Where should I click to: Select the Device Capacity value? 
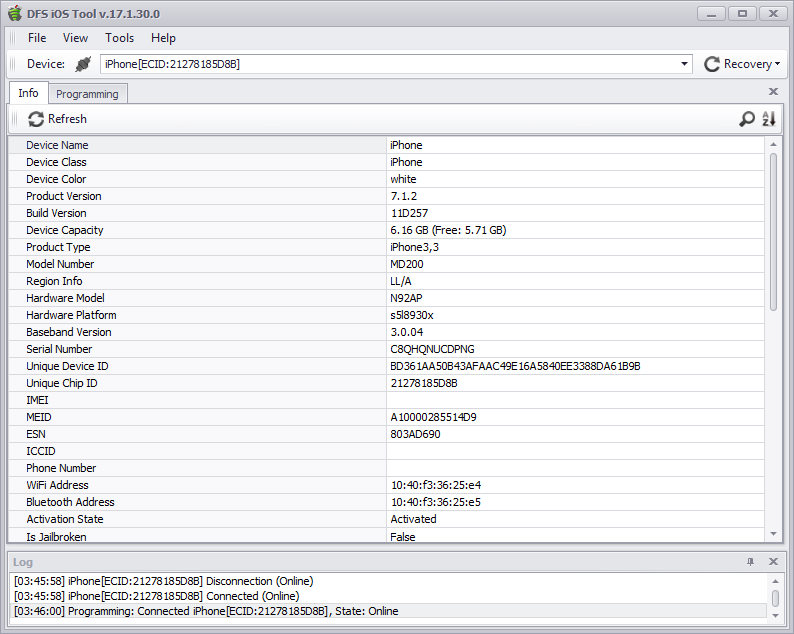(x=448, y=230)
